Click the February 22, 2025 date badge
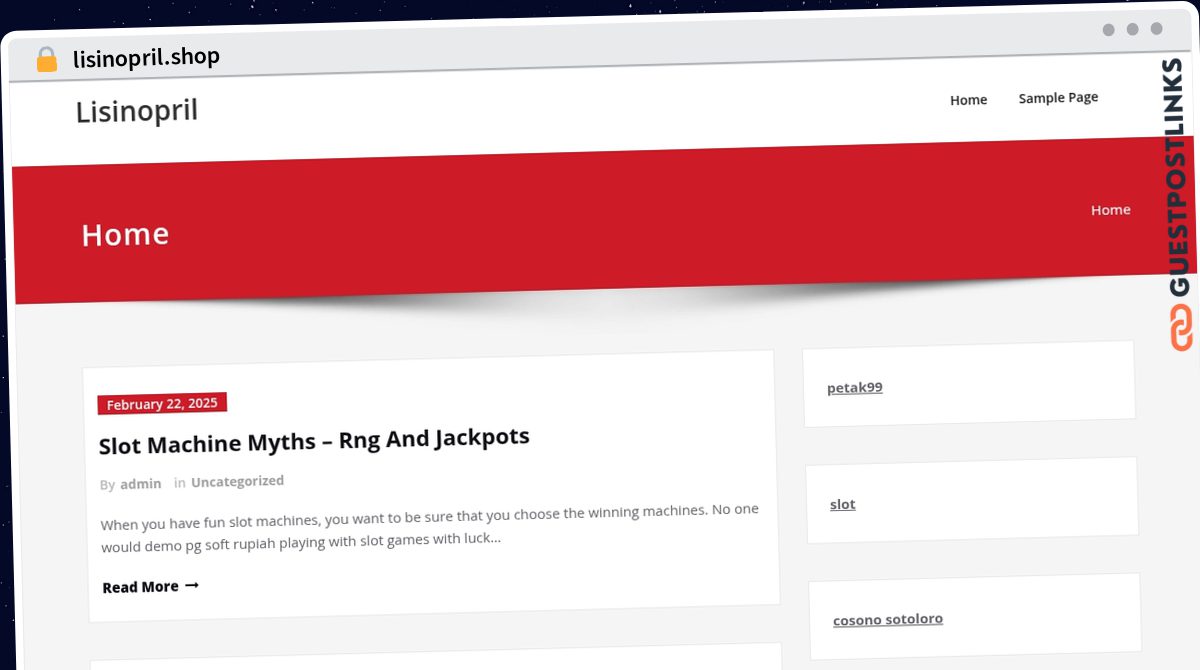The width and height of the screenshot is (1200, 670). coord(162,404)
